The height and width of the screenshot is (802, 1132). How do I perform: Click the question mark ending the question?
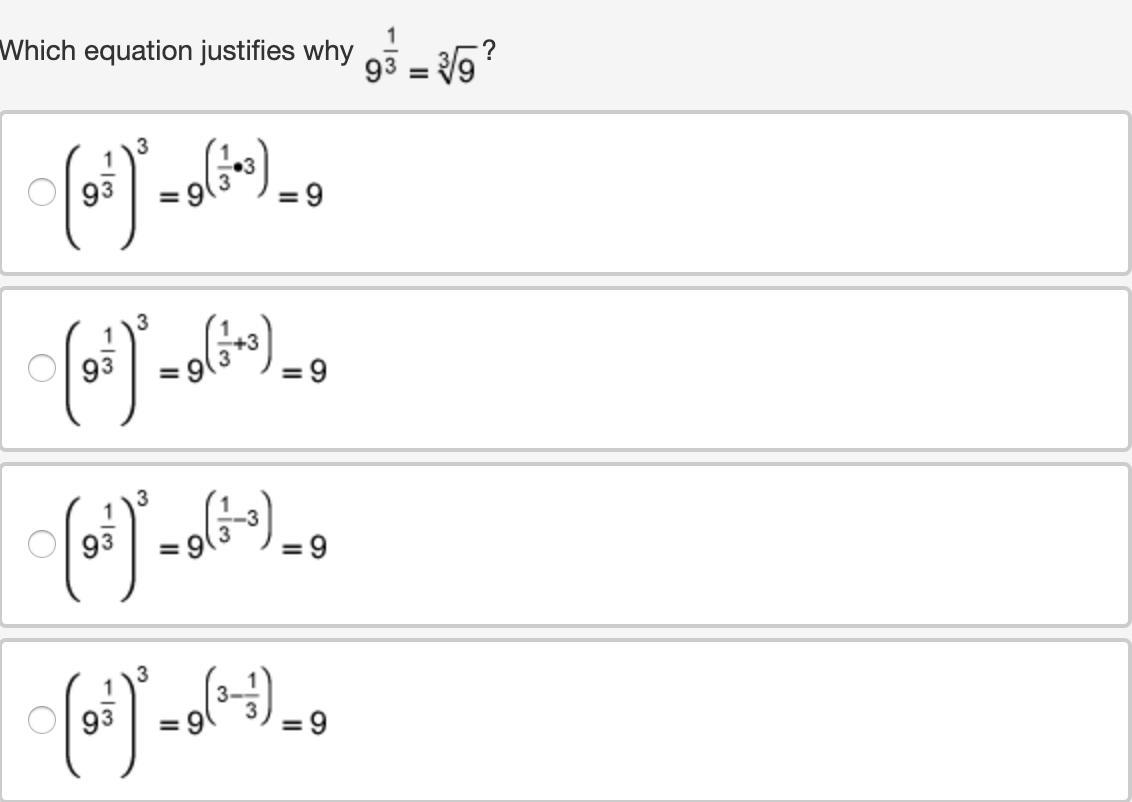(x=488, y=50)
